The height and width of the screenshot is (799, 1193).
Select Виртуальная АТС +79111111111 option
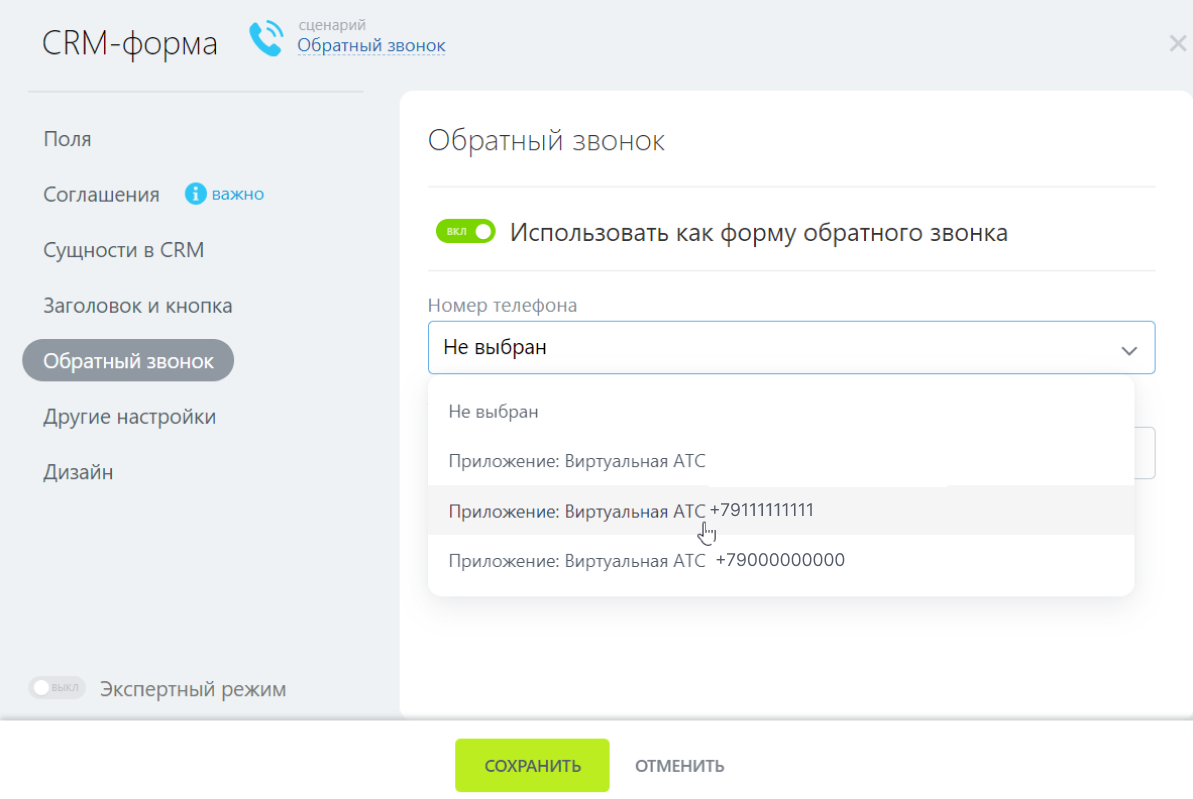click(x=630, y=511)
